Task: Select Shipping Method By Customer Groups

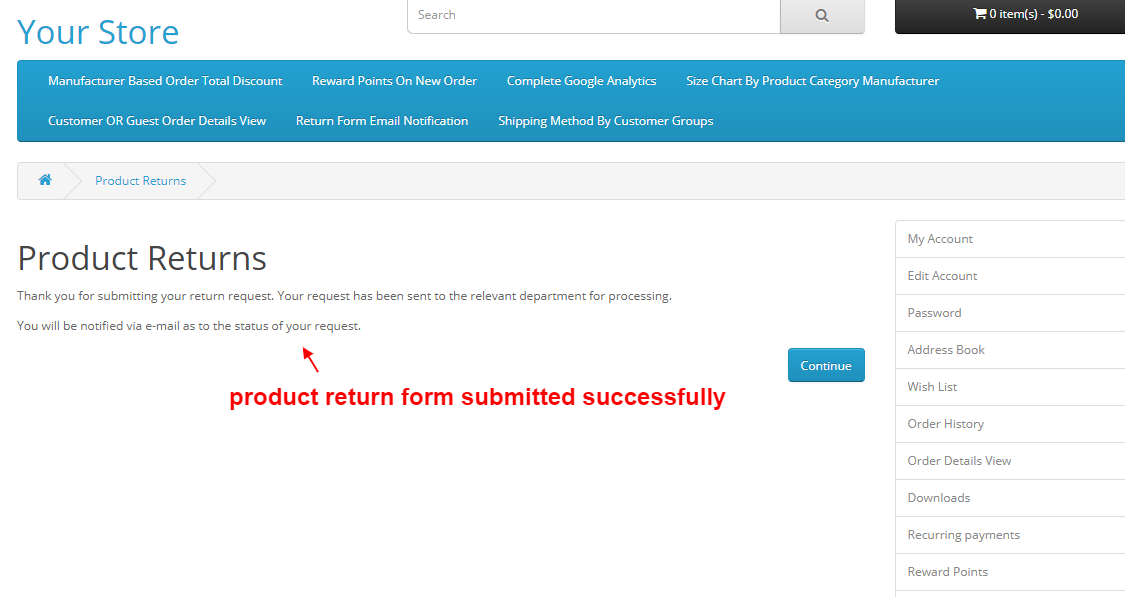Action: click(x=605, y=120)
